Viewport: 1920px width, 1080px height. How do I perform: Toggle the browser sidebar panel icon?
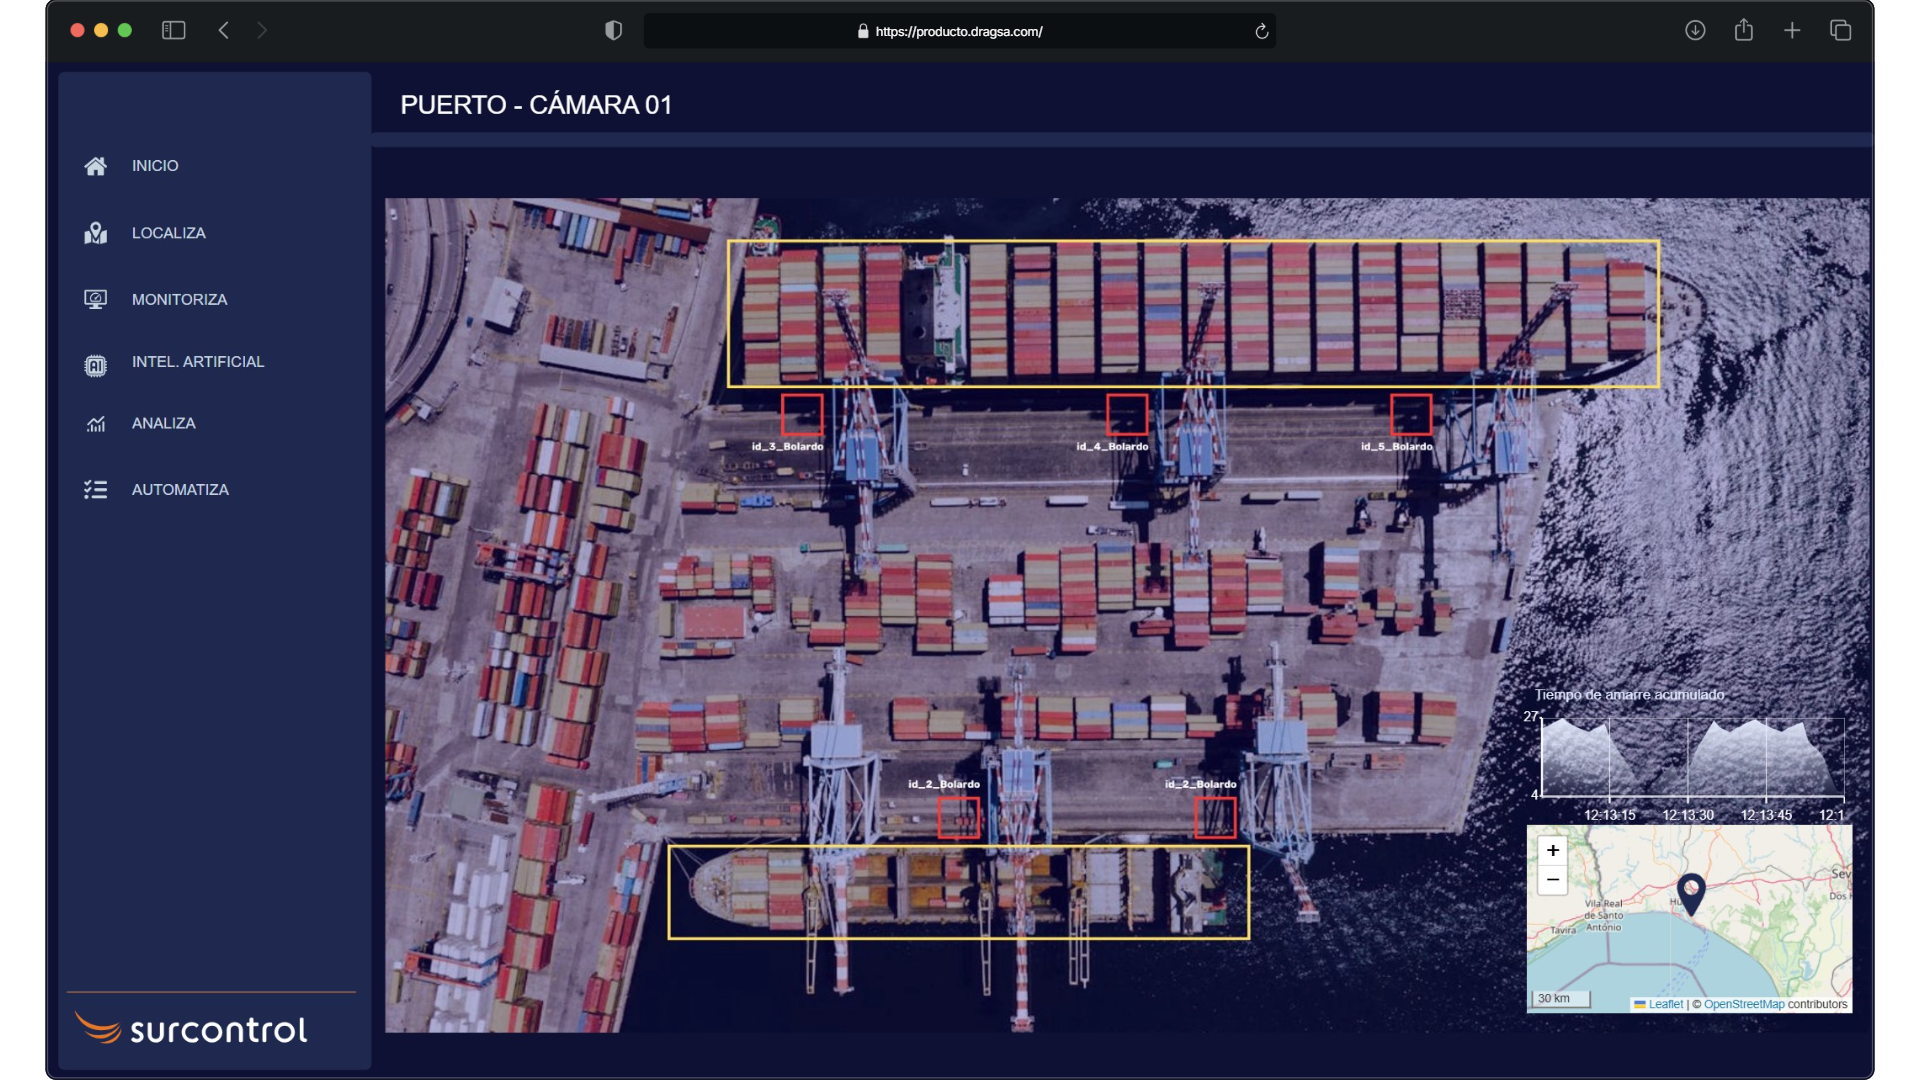pyautogui.click(x=173, y=31)
